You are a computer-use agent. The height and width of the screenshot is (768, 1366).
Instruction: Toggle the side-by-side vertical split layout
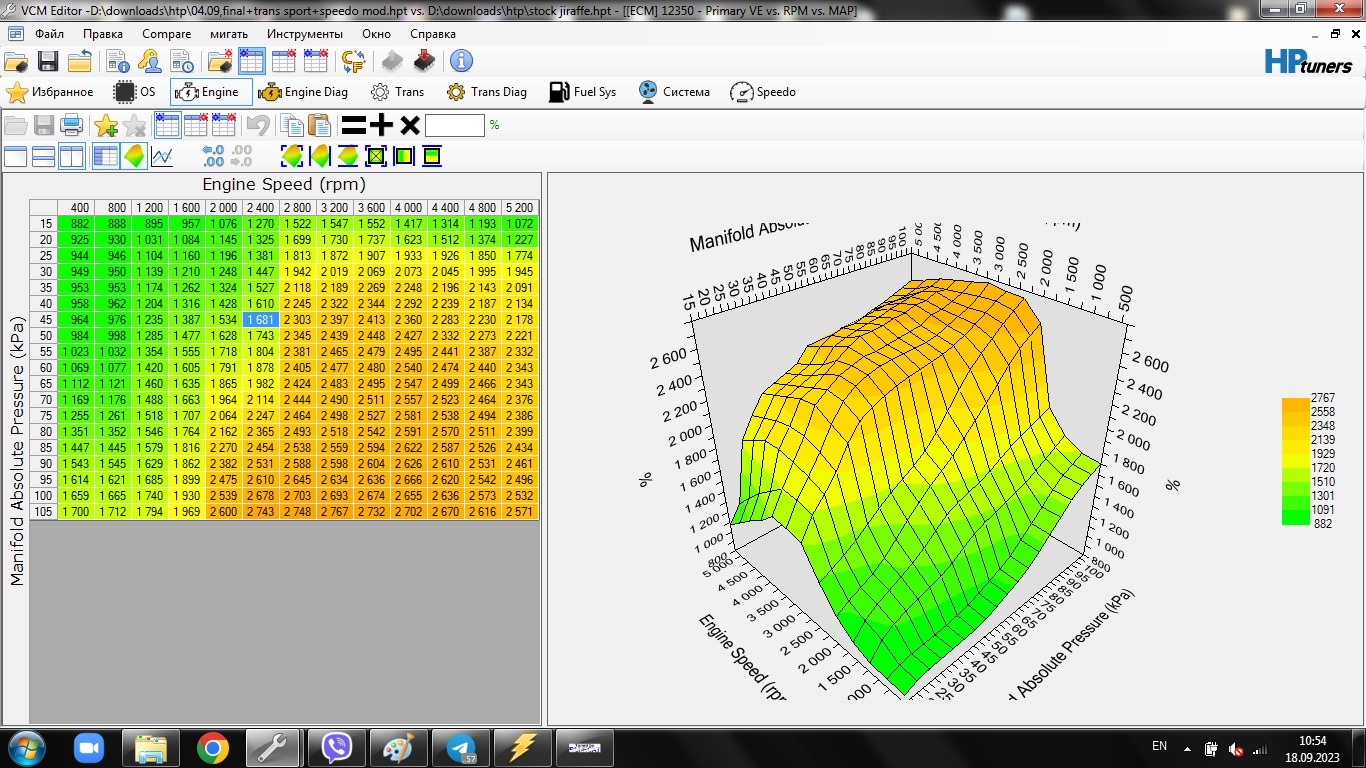coord(71,156)
